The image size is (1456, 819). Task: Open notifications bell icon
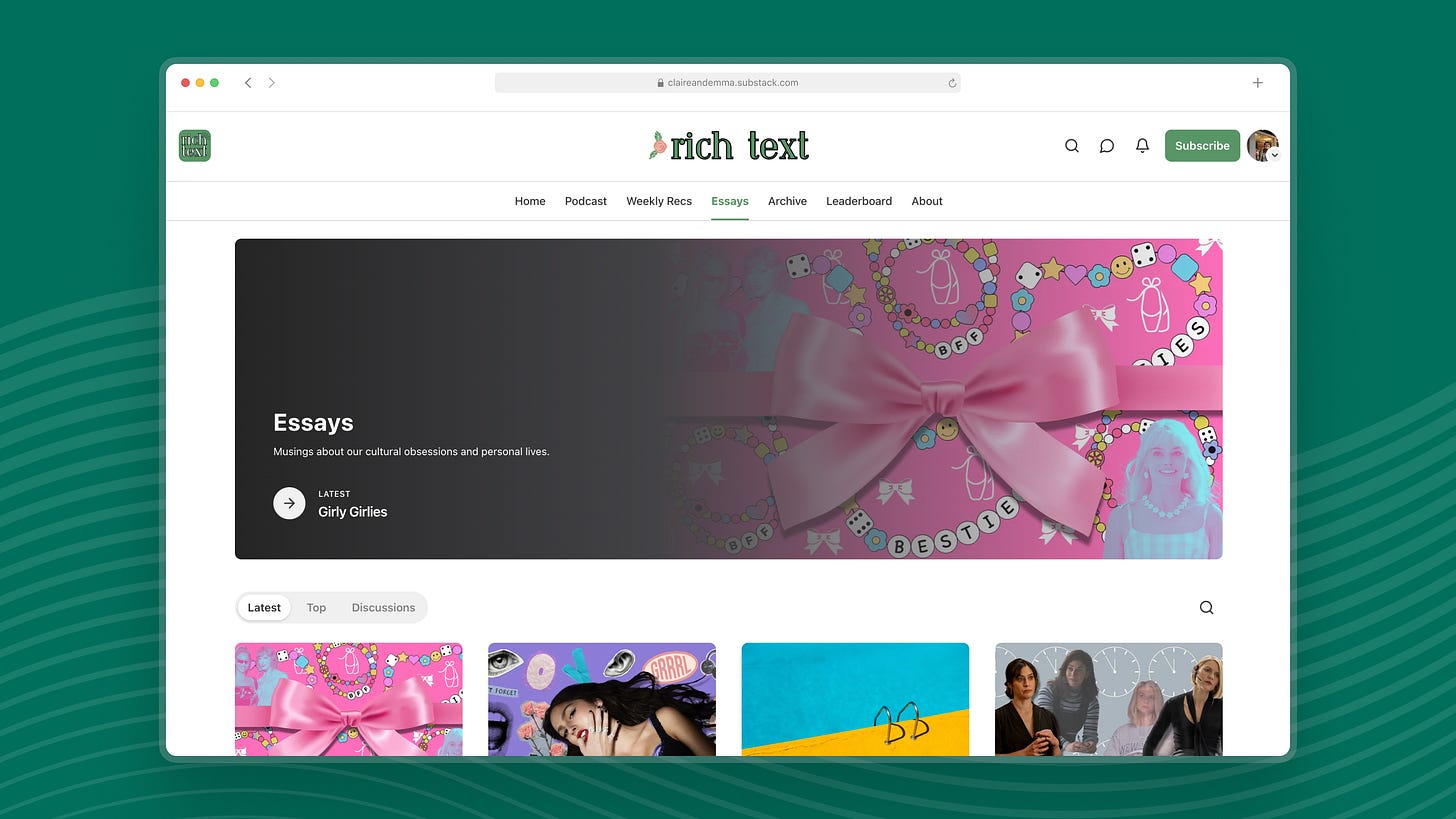[x=1142, y=146]
